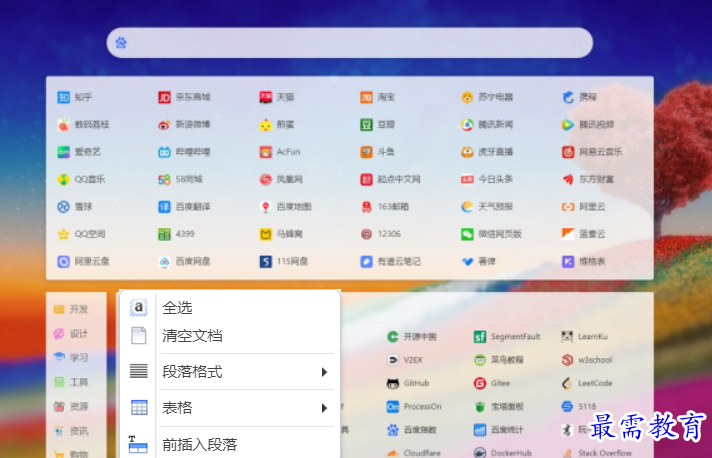Open the 京东商城 JD icon
712x458 pixels.
164,97
